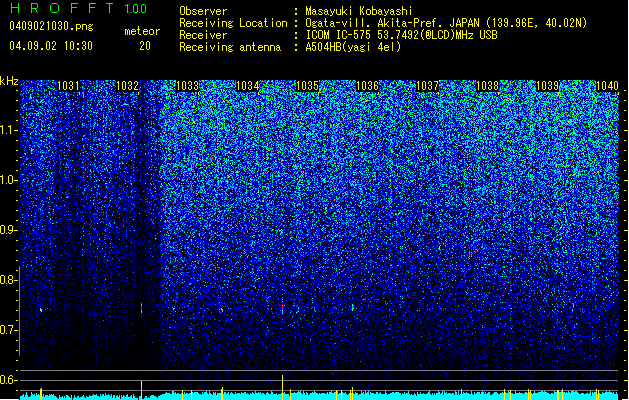Click the 1.0 kHz axis tick label

click(9, 180)
